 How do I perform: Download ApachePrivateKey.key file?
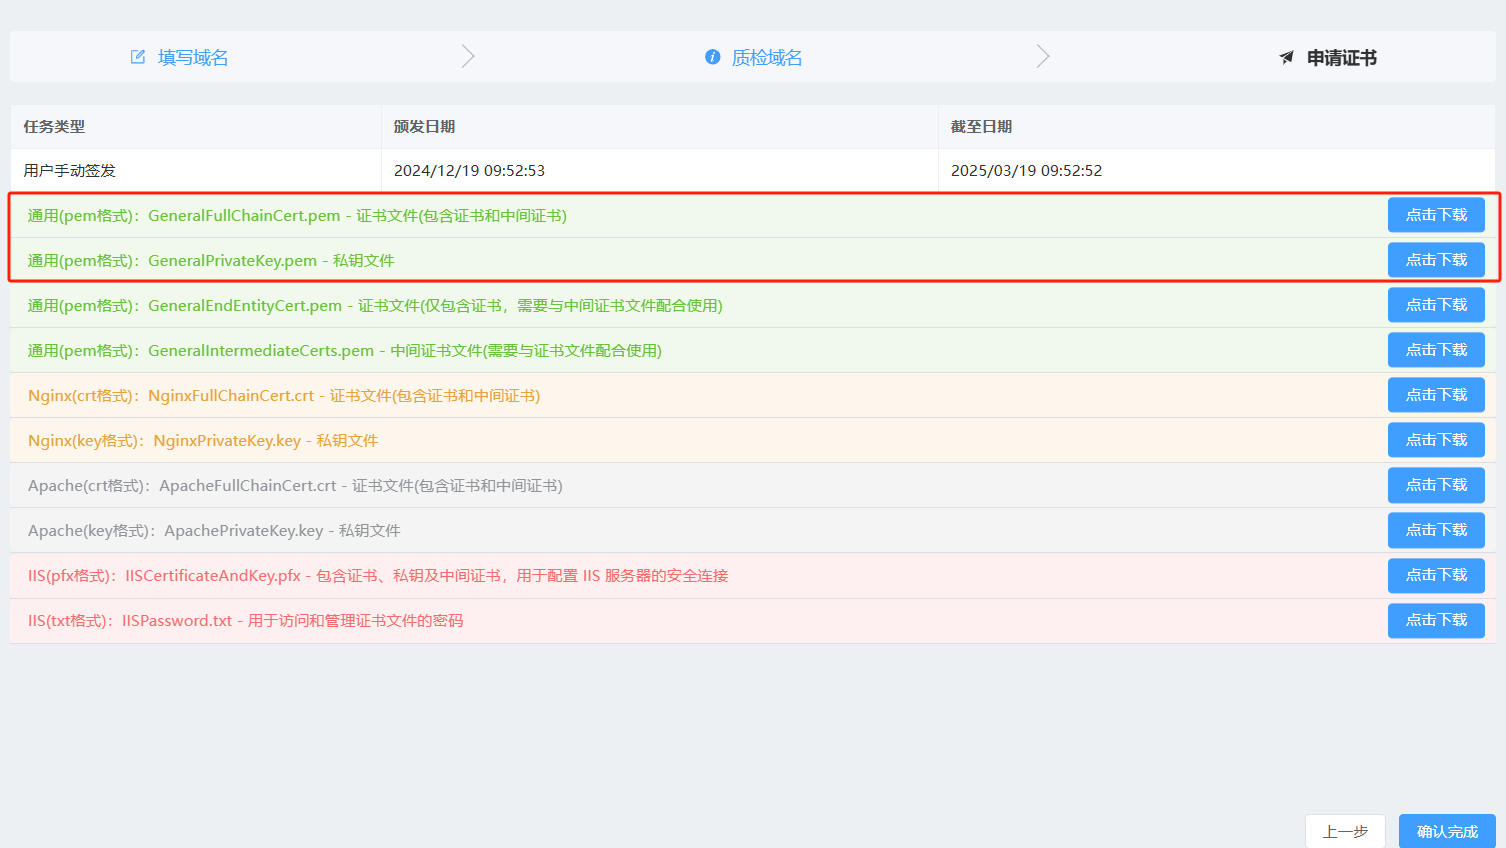coord(1435,530)
